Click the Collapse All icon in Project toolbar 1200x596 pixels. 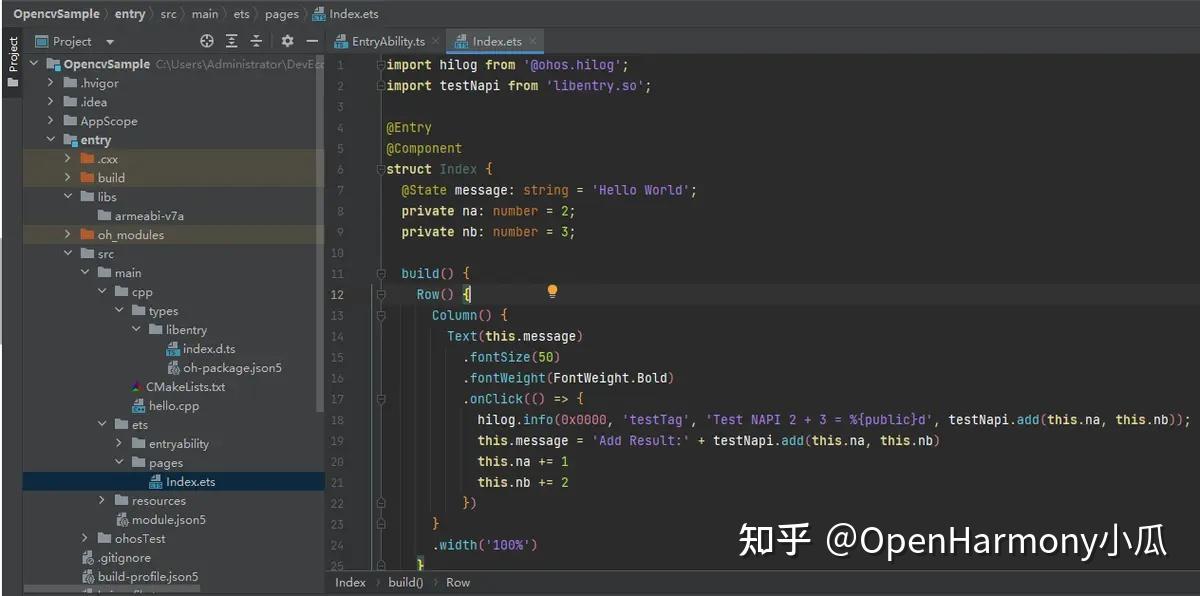256,41
